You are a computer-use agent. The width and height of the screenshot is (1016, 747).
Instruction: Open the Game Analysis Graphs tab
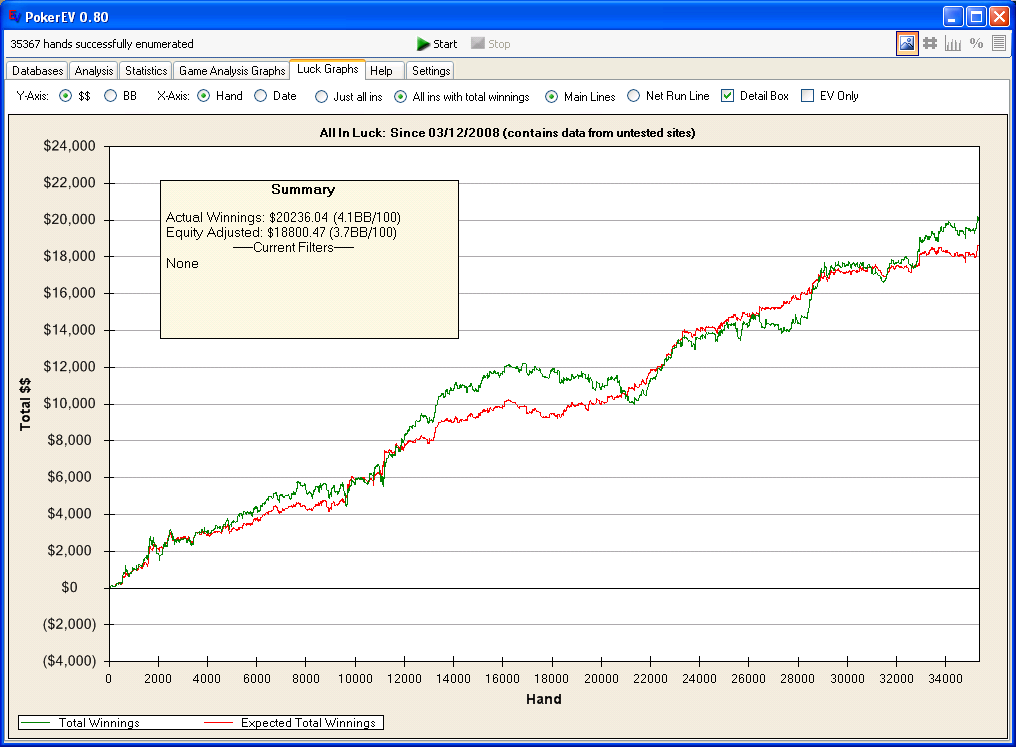232,71
